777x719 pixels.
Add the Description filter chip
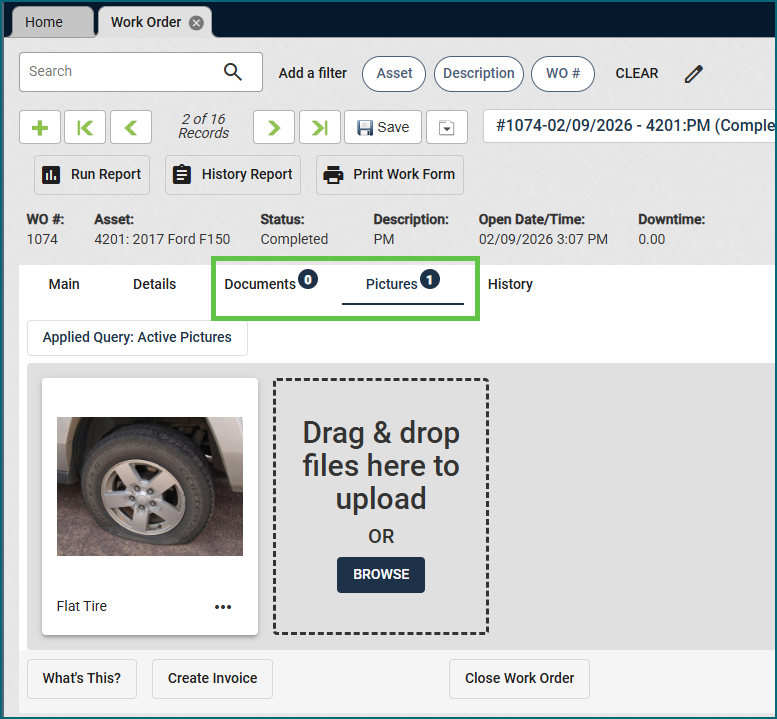coord(478,73)
